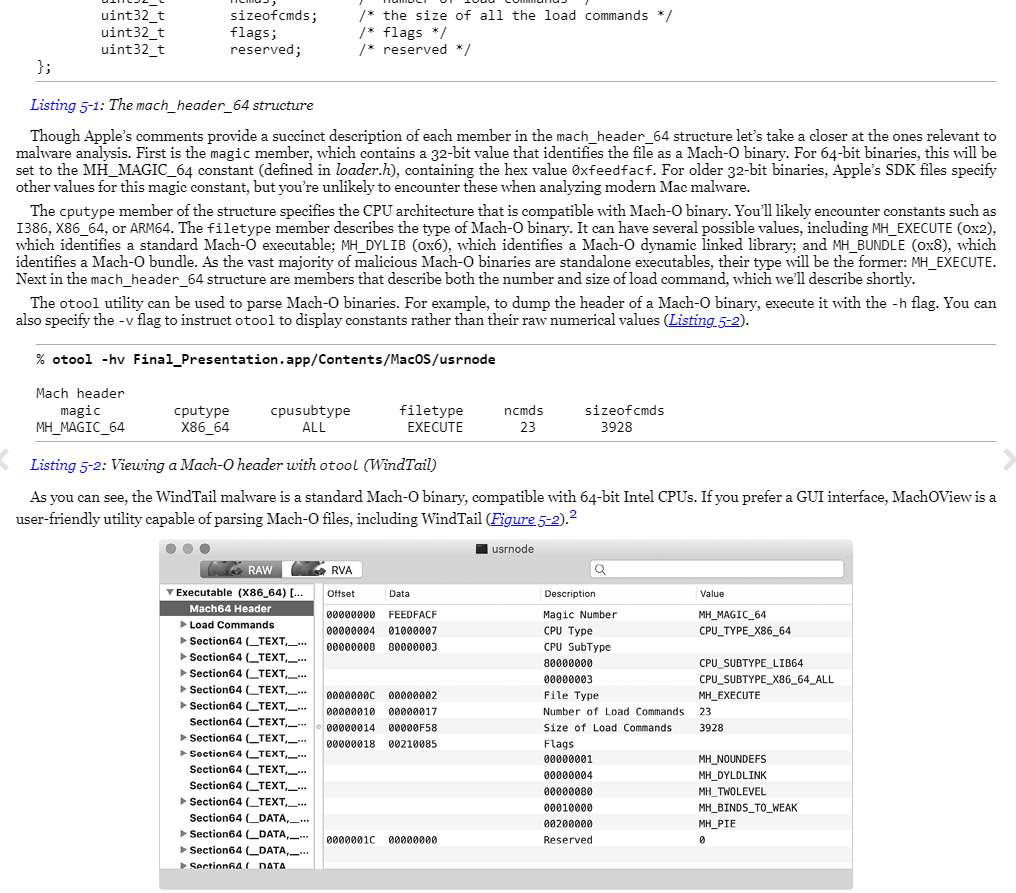Click the magnifier icon in the search box
The width and height of the screenshot is (1016, 893).
pos(600,570)
